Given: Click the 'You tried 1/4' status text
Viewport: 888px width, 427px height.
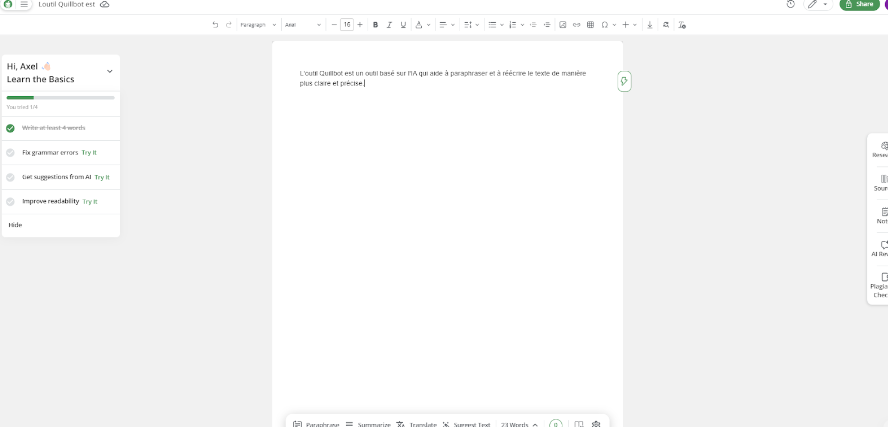Looking at the screenshot, I should (x=22, y=107).
